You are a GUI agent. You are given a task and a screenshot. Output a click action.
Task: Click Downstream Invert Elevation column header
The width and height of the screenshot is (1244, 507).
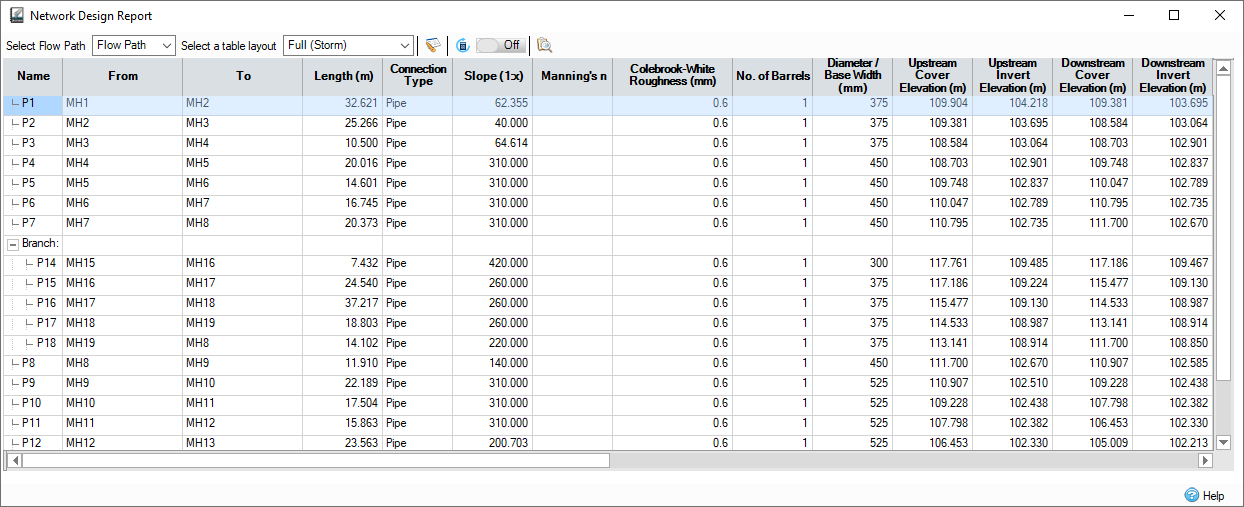point(1172,76)
